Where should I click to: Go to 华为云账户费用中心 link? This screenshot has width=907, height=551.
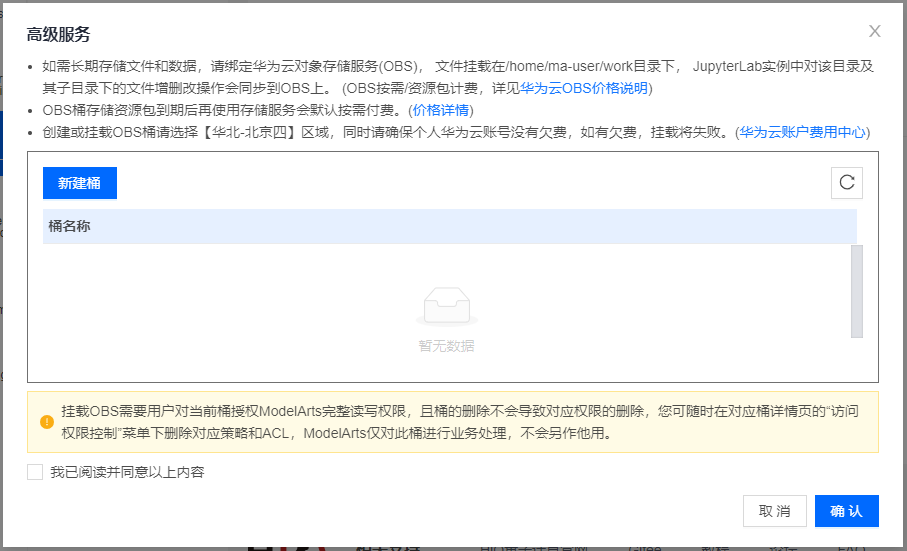point(802,132)
